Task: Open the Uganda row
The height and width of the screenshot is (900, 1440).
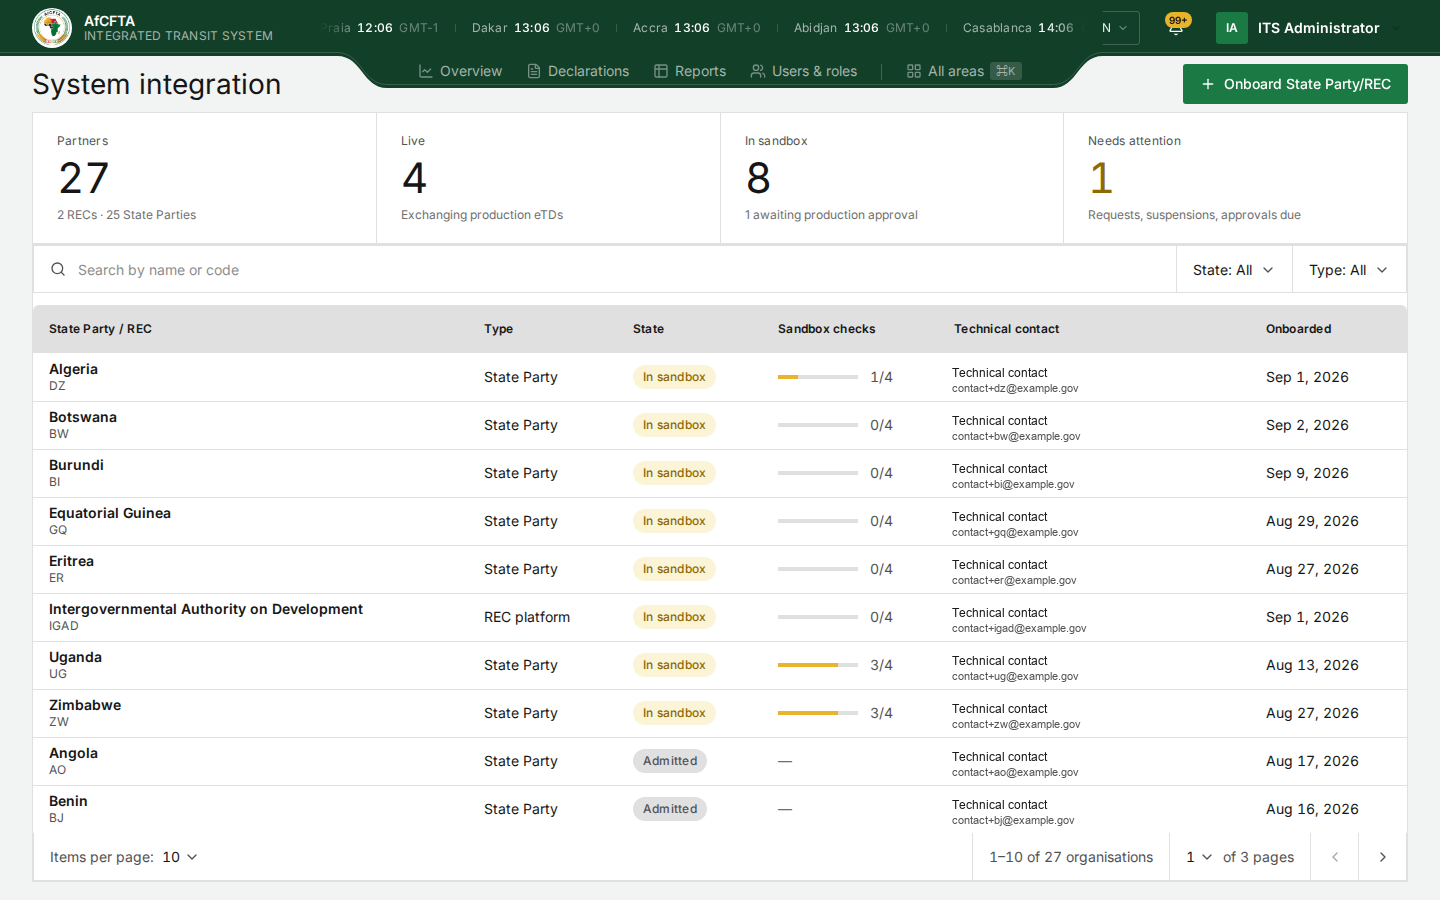Action: (720, 665)
